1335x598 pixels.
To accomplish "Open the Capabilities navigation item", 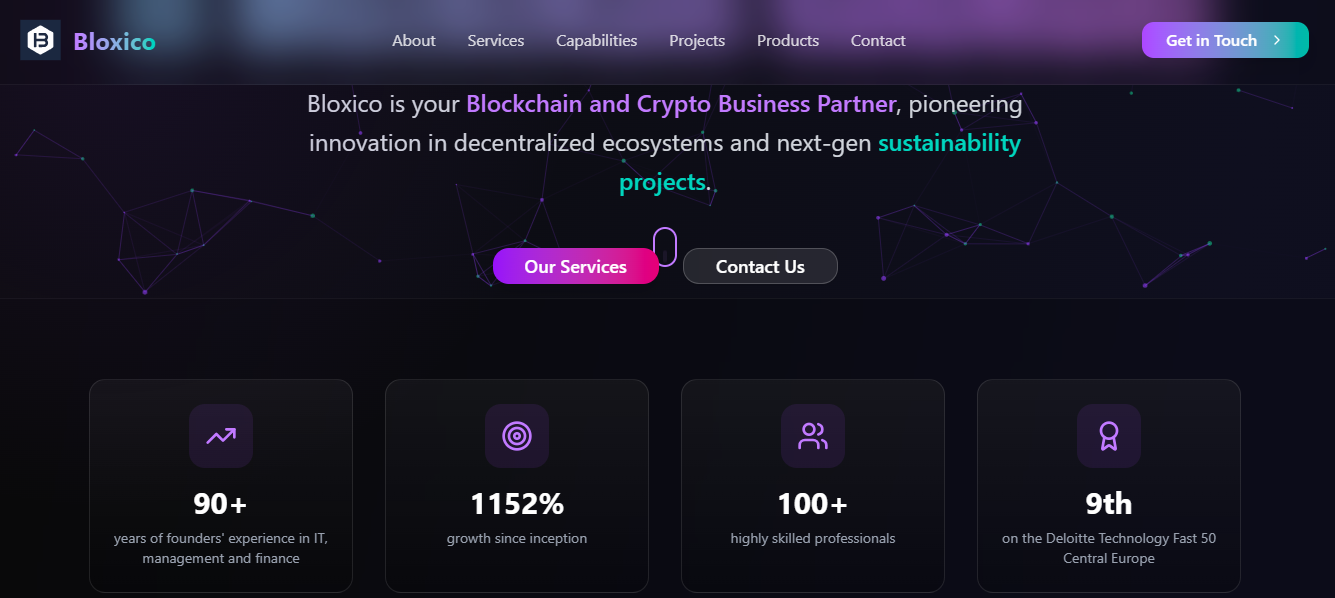I will click(x=597, y=41).
